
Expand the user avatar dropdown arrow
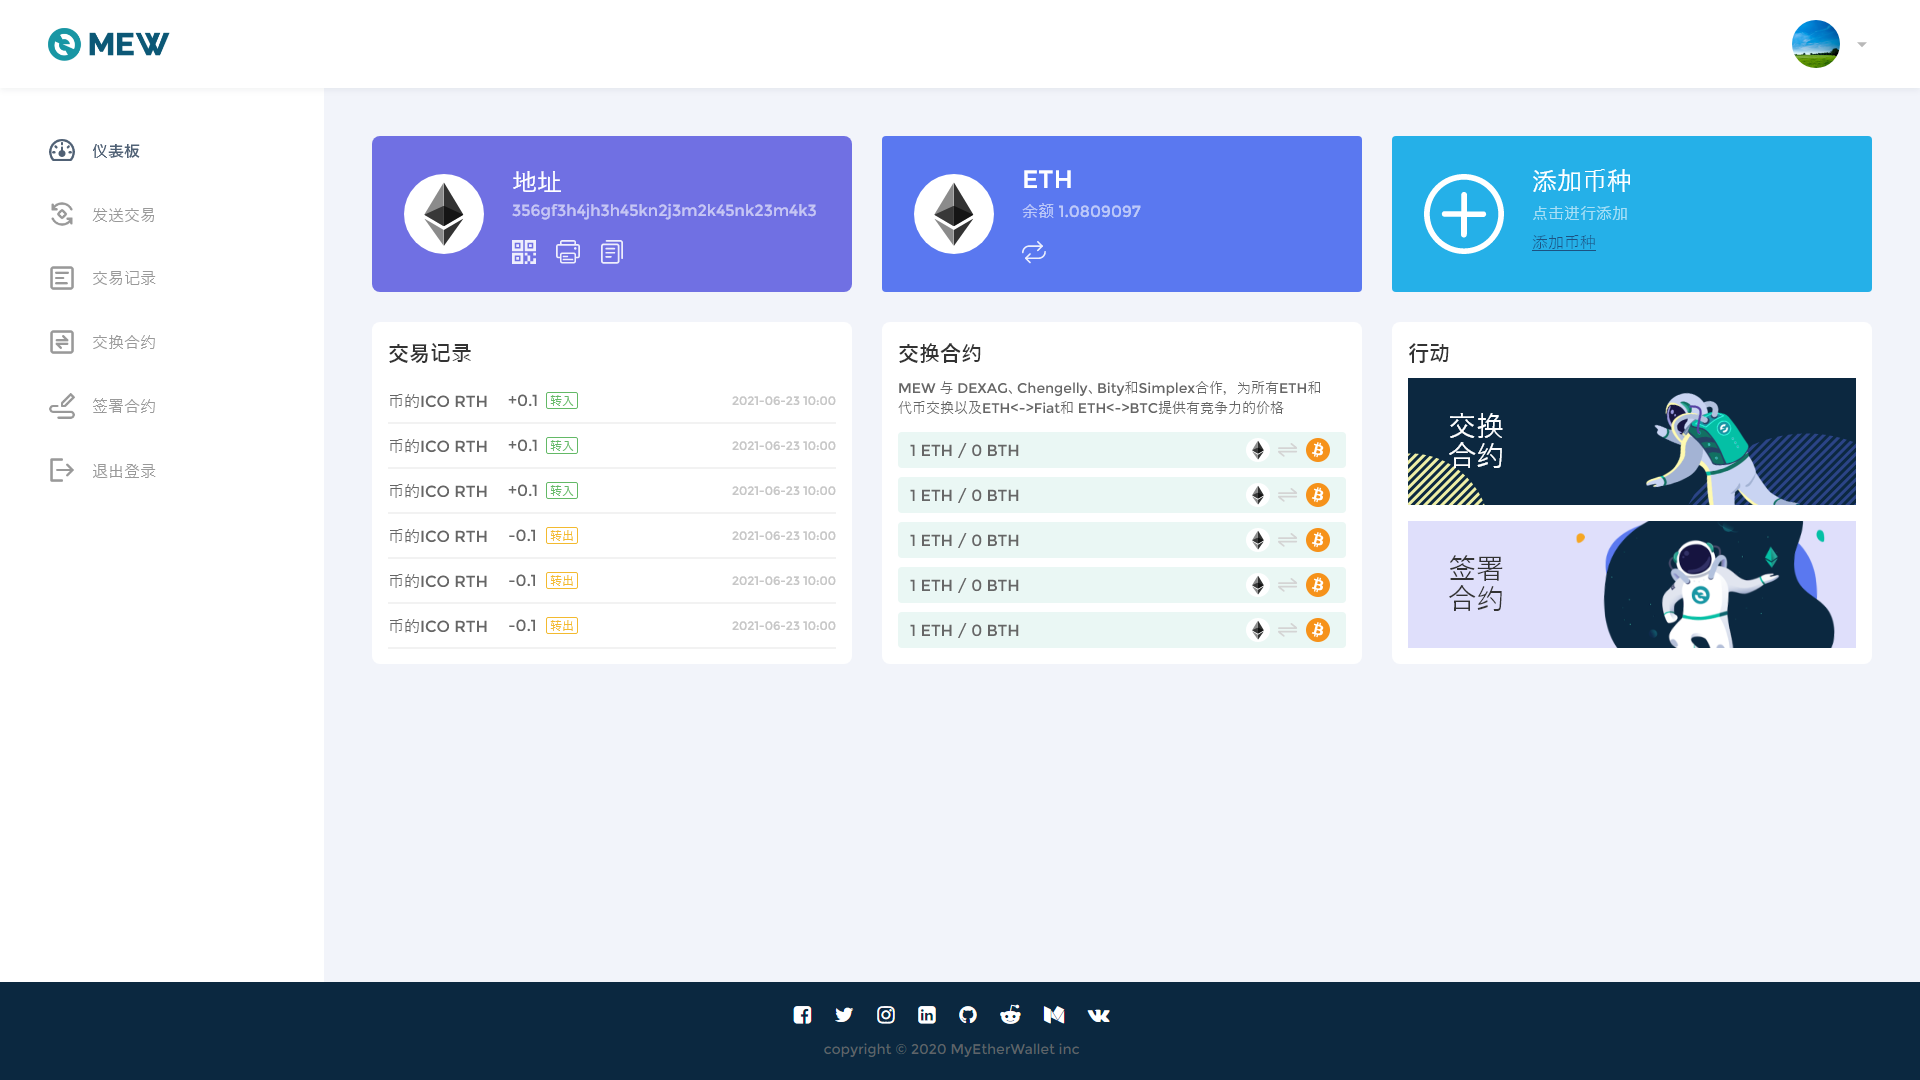[1862, 44]
